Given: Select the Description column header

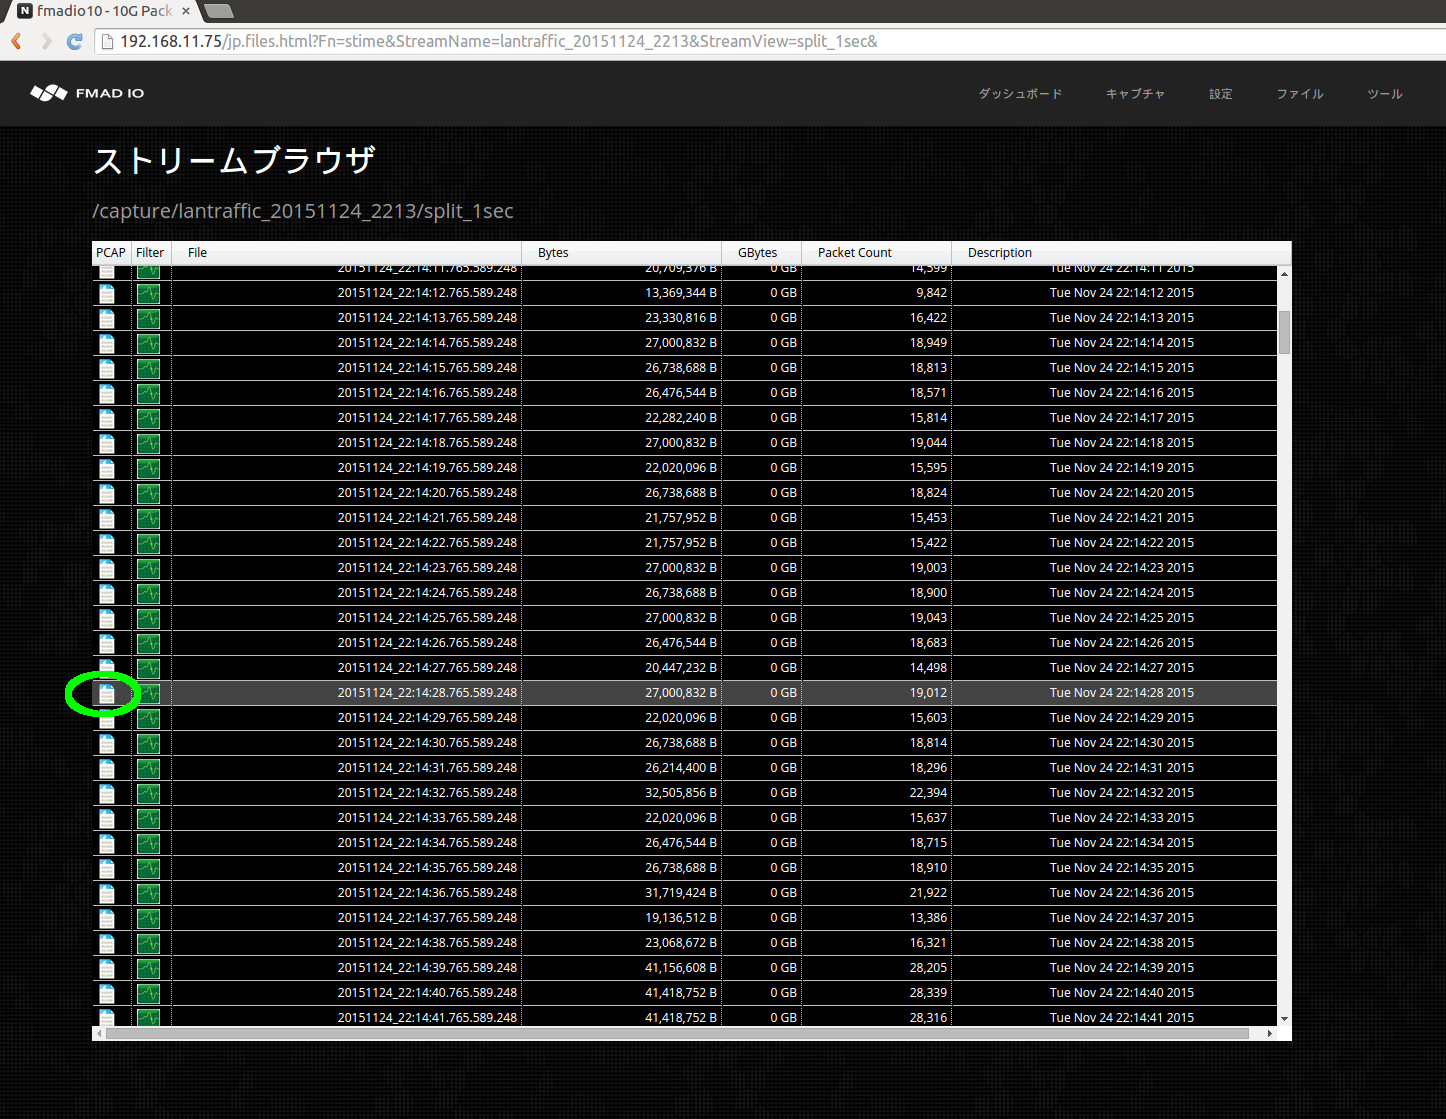Looking at the screenshot, I should pyautogui.click(x=999, y=252).
